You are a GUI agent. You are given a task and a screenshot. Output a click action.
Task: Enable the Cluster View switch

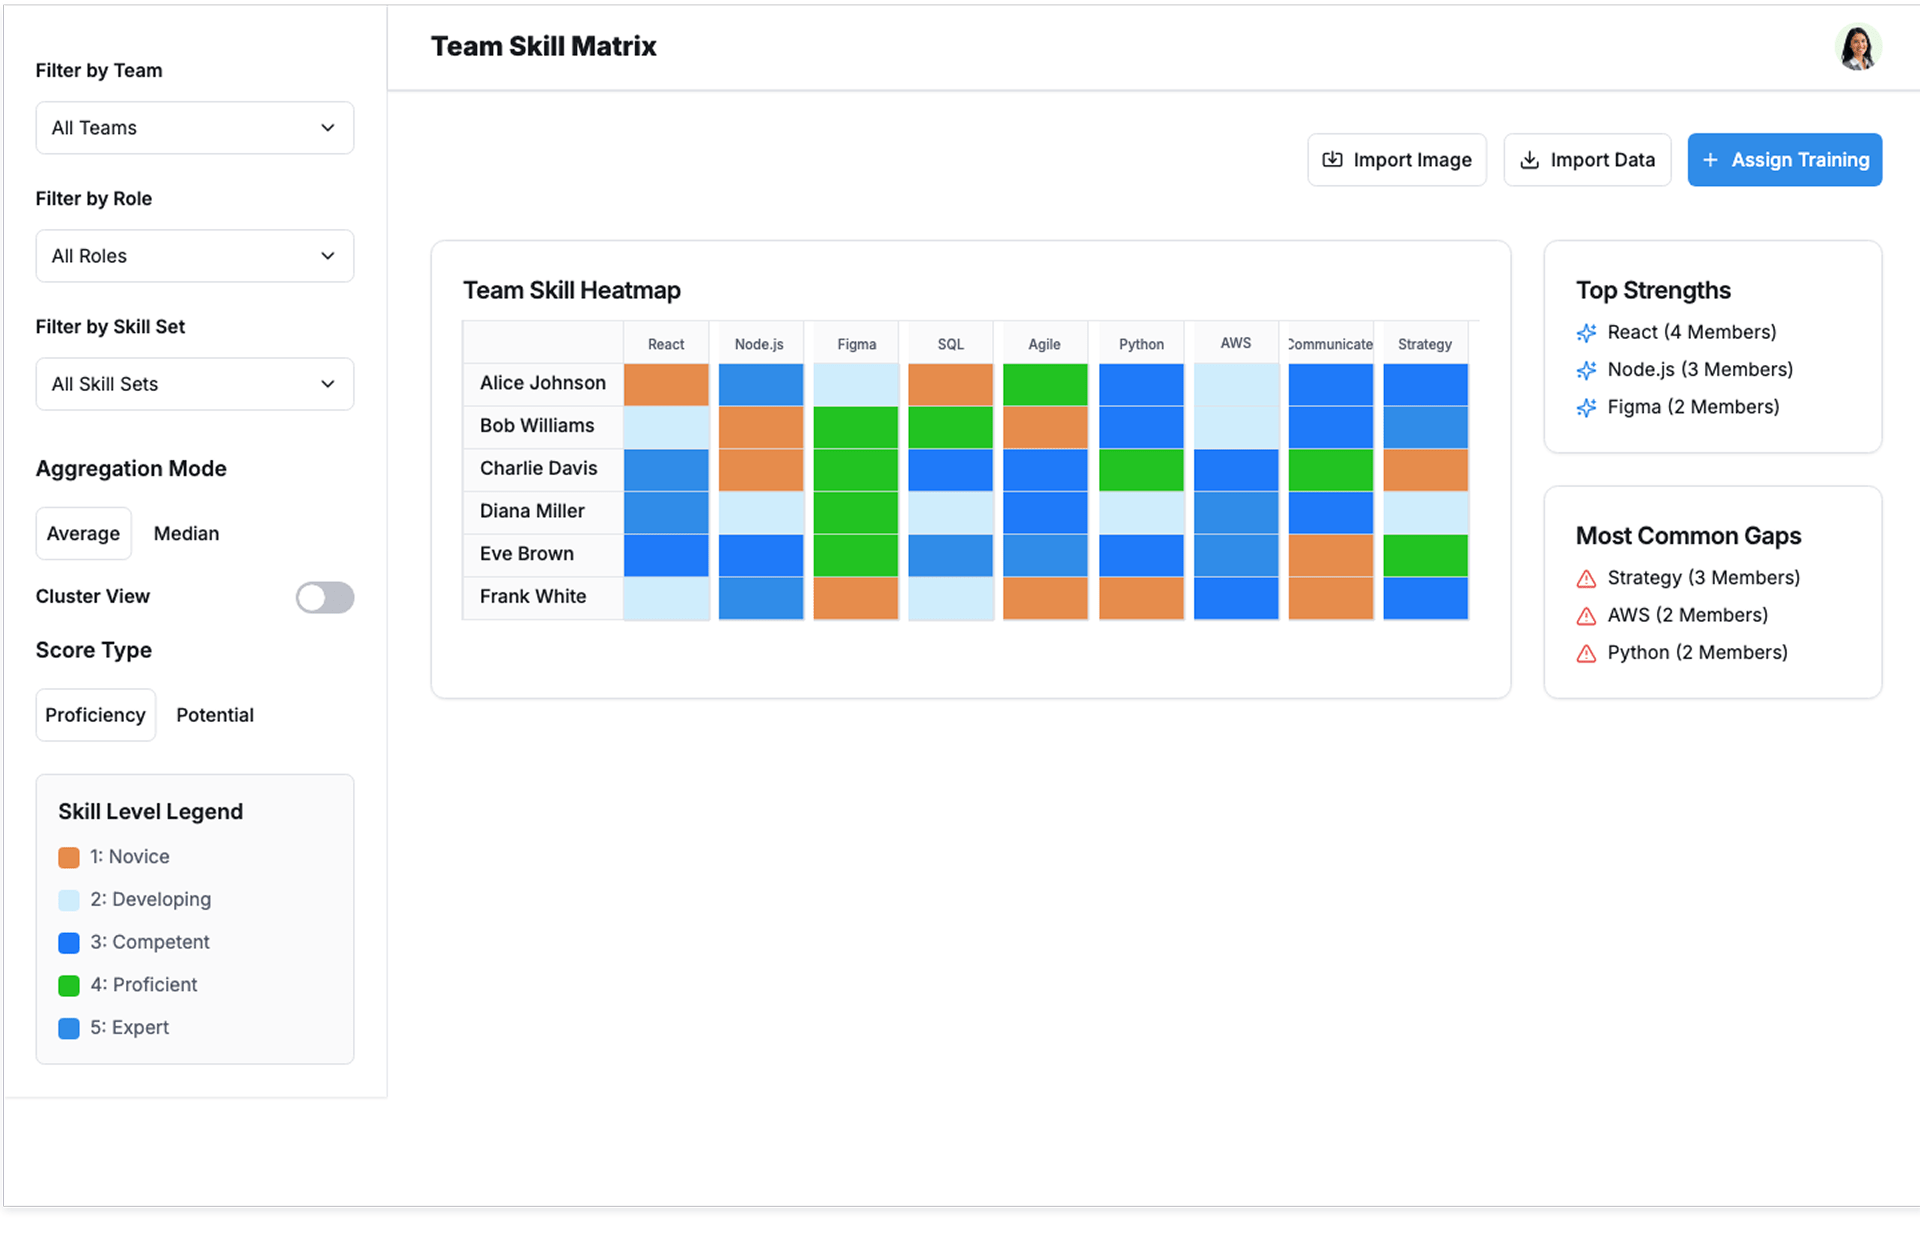324,597
